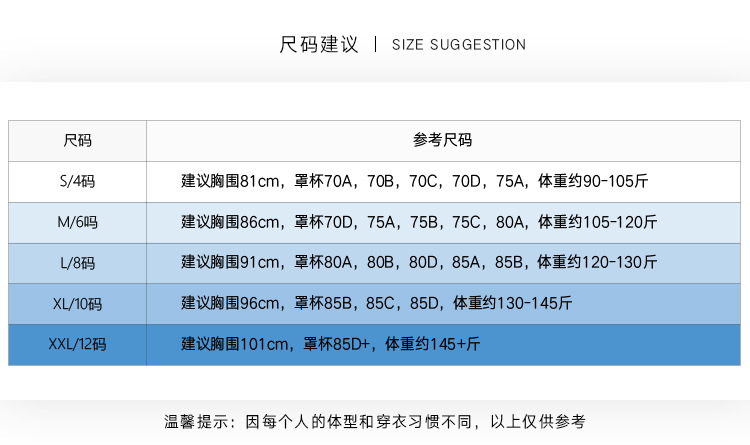Click the 体重约90-105斤 weight text
The width and height of the screenshot is (750, 445).
tap(593, 181)
